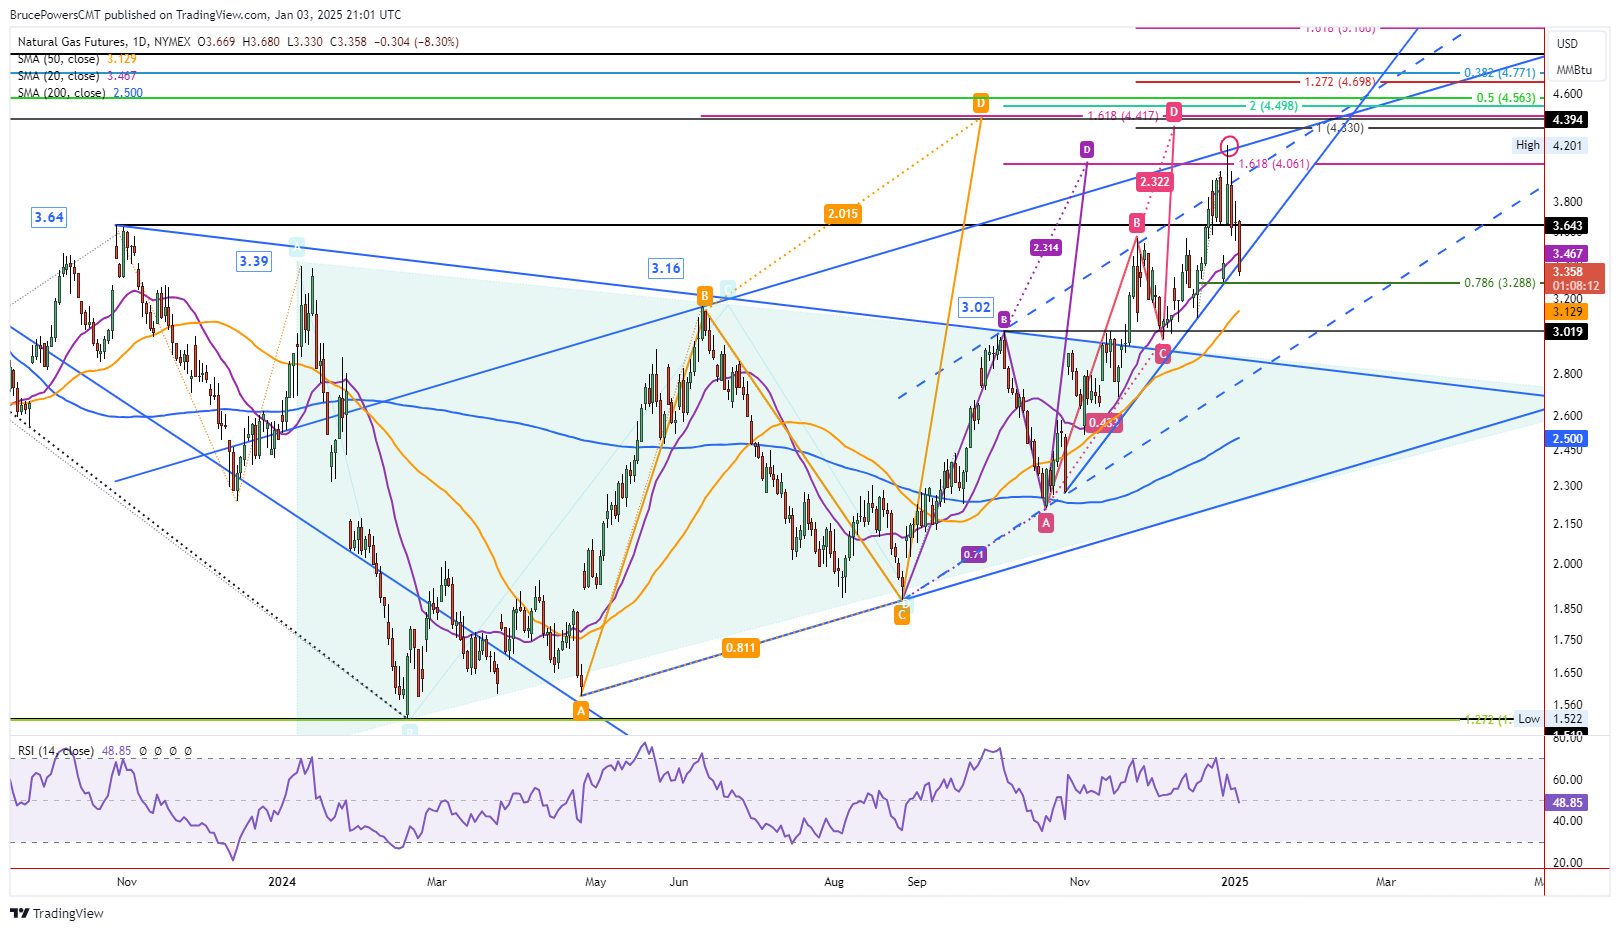Click the orange pattern point D marker
The image size is (1620, 931).
(981, 103)
